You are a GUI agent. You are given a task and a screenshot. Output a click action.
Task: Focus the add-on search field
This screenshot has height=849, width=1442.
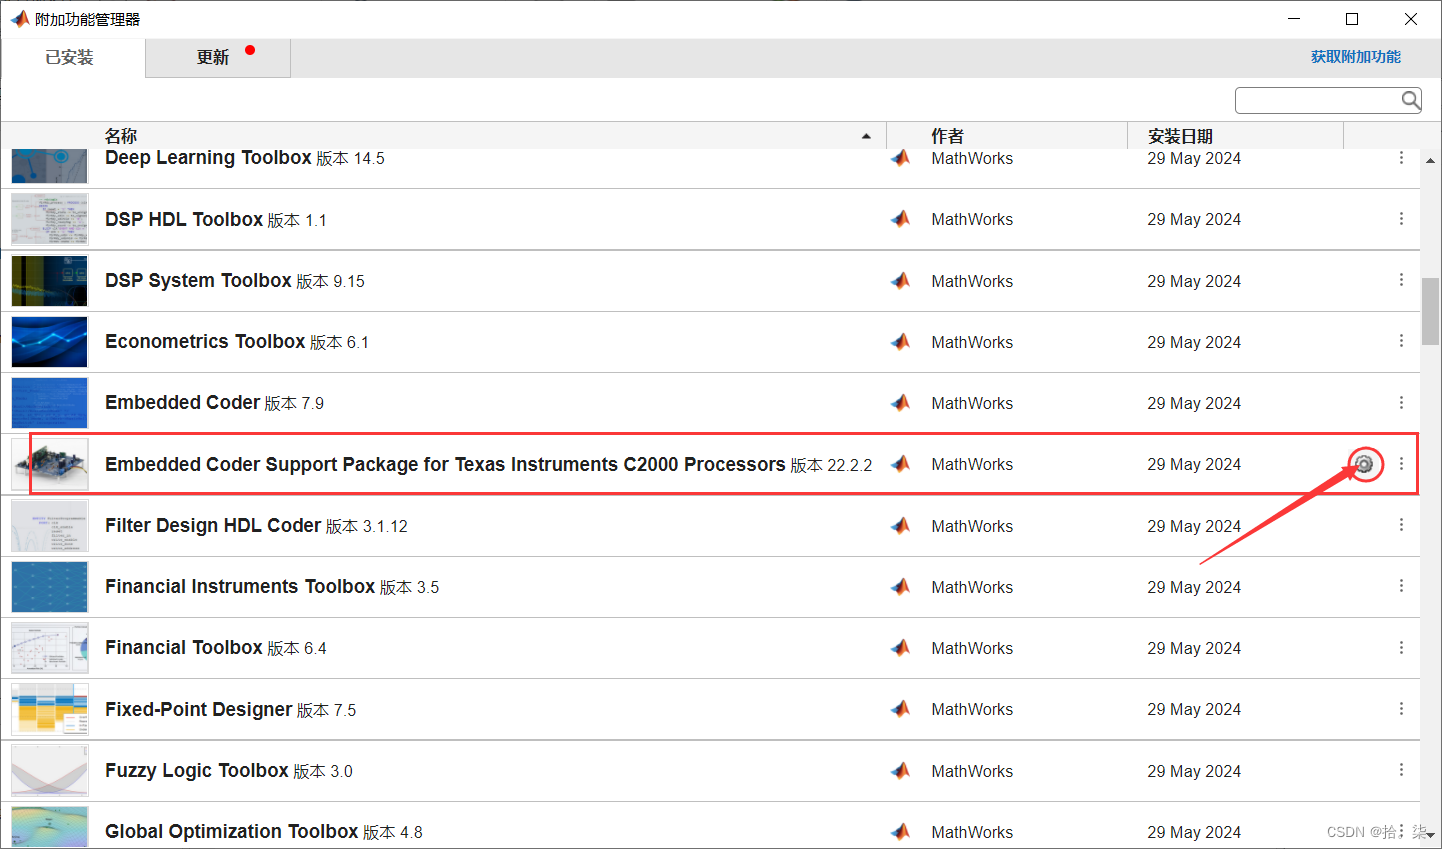click(1328, 100)
